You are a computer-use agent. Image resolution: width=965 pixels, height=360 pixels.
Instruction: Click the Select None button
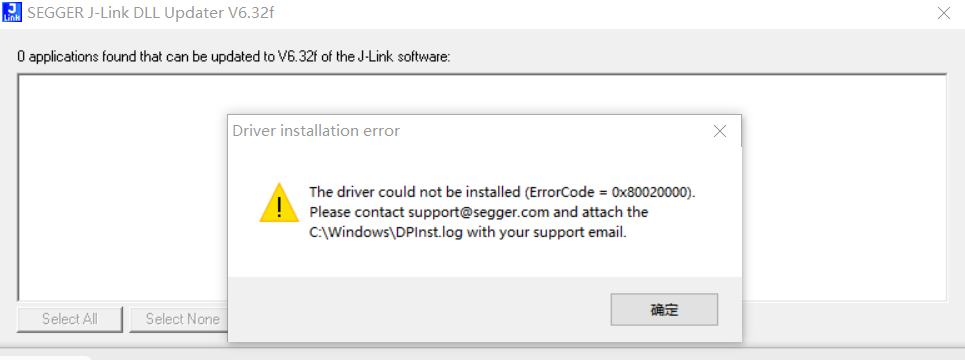pyautogui.click(x=178, y=319)
